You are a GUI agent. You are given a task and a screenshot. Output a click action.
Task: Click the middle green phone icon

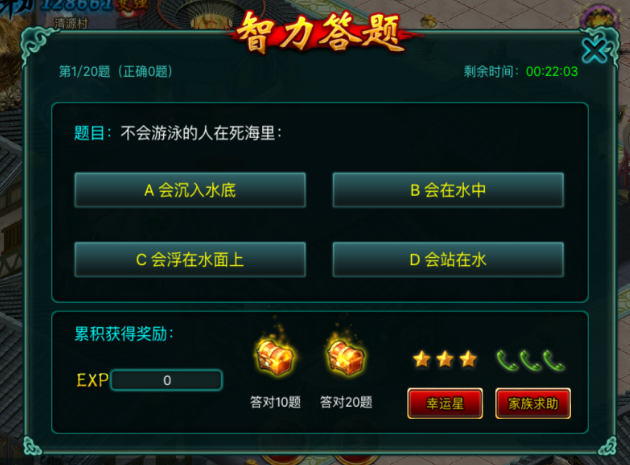click(x=530, y=361)
